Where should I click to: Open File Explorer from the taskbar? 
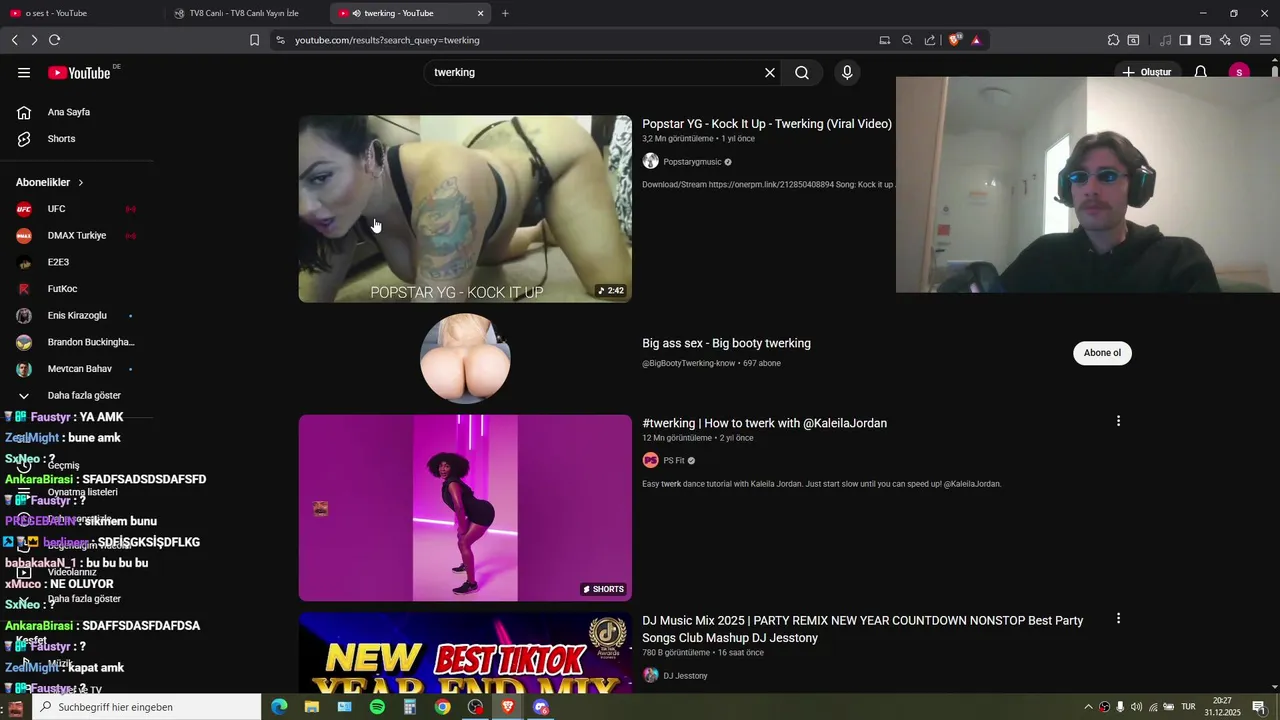click(x=312, y=707)
